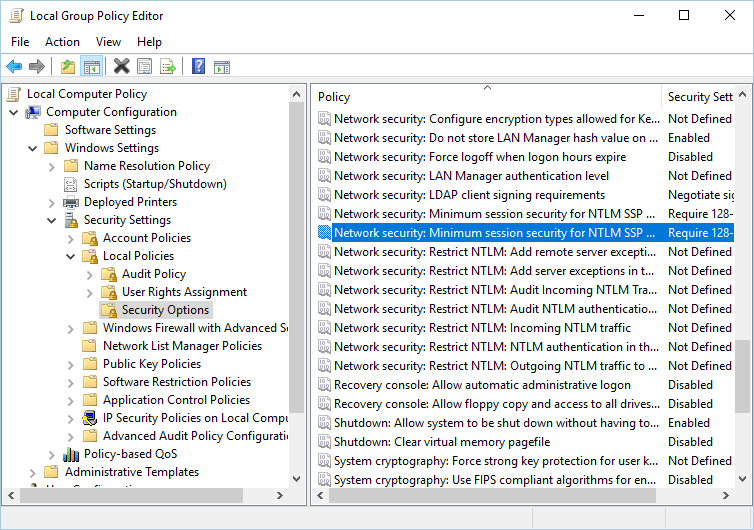Click icon of Shutdown: Clear virtual memory pagefile

[x=325, y=442]
